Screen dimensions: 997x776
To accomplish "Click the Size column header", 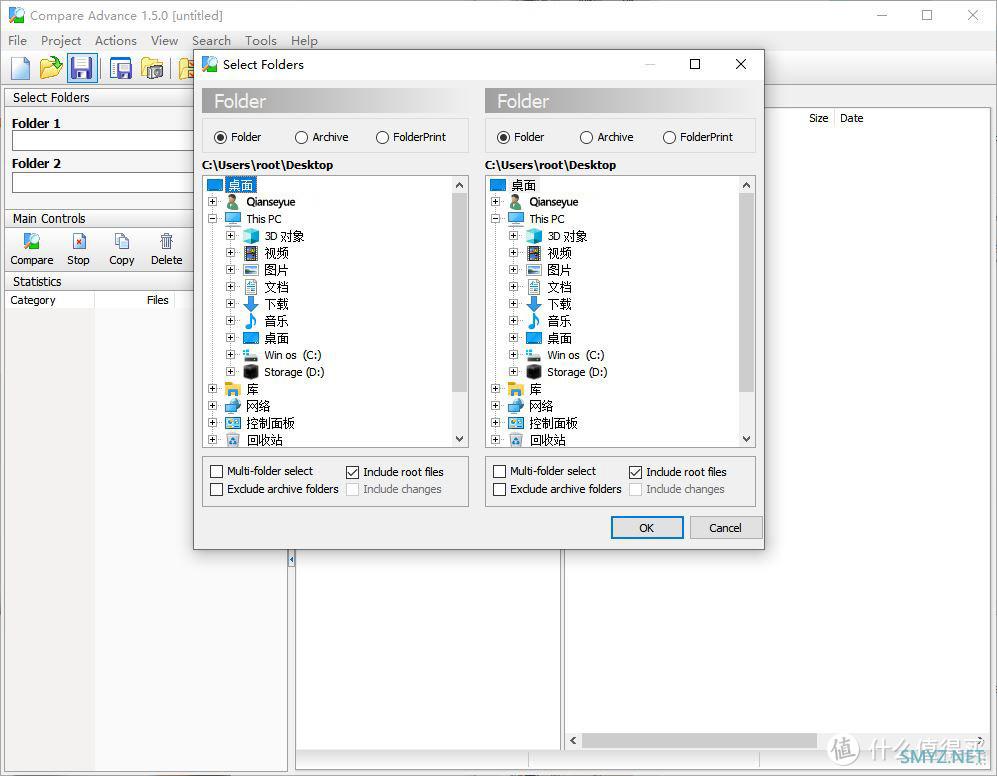I will [x=818, y=118].
